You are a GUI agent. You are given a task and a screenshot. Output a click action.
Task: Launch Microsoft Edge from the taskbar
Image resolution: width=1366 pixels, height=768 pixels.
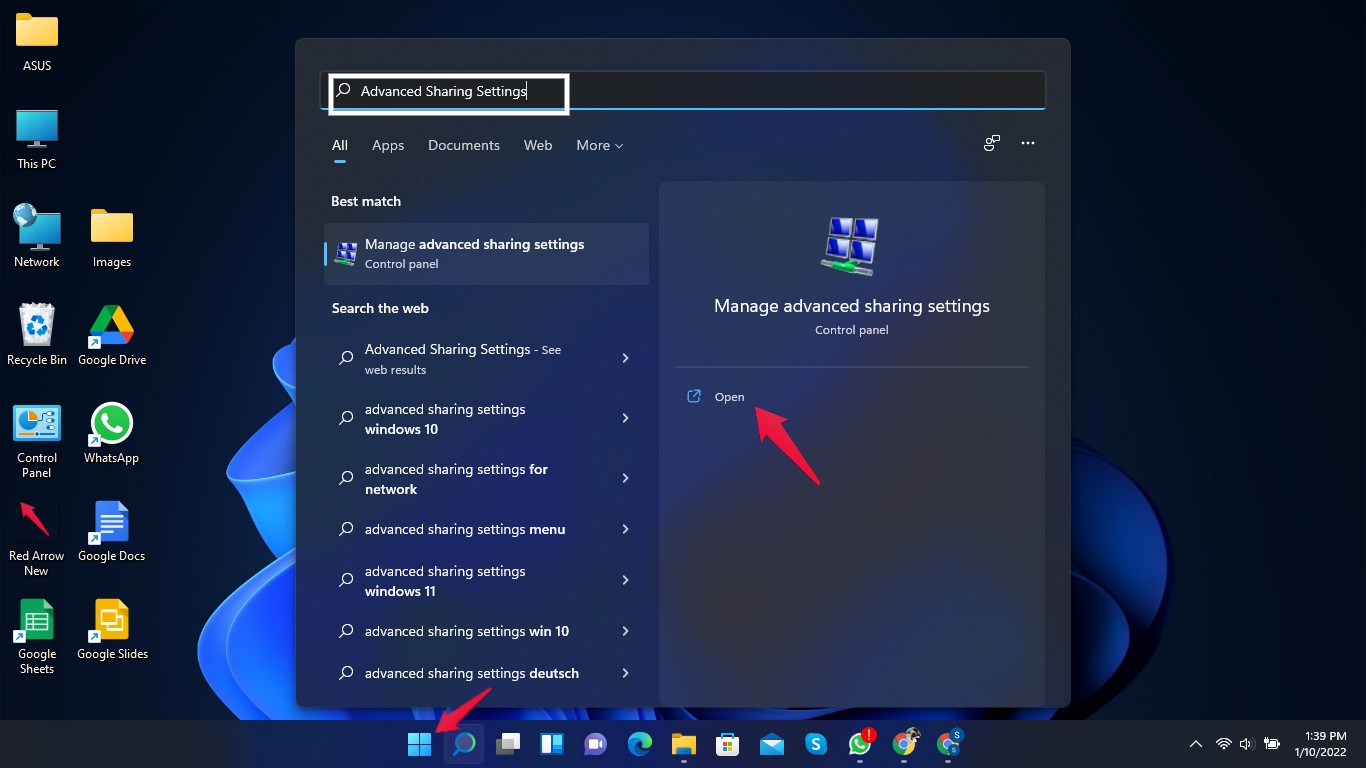(639, 744)
